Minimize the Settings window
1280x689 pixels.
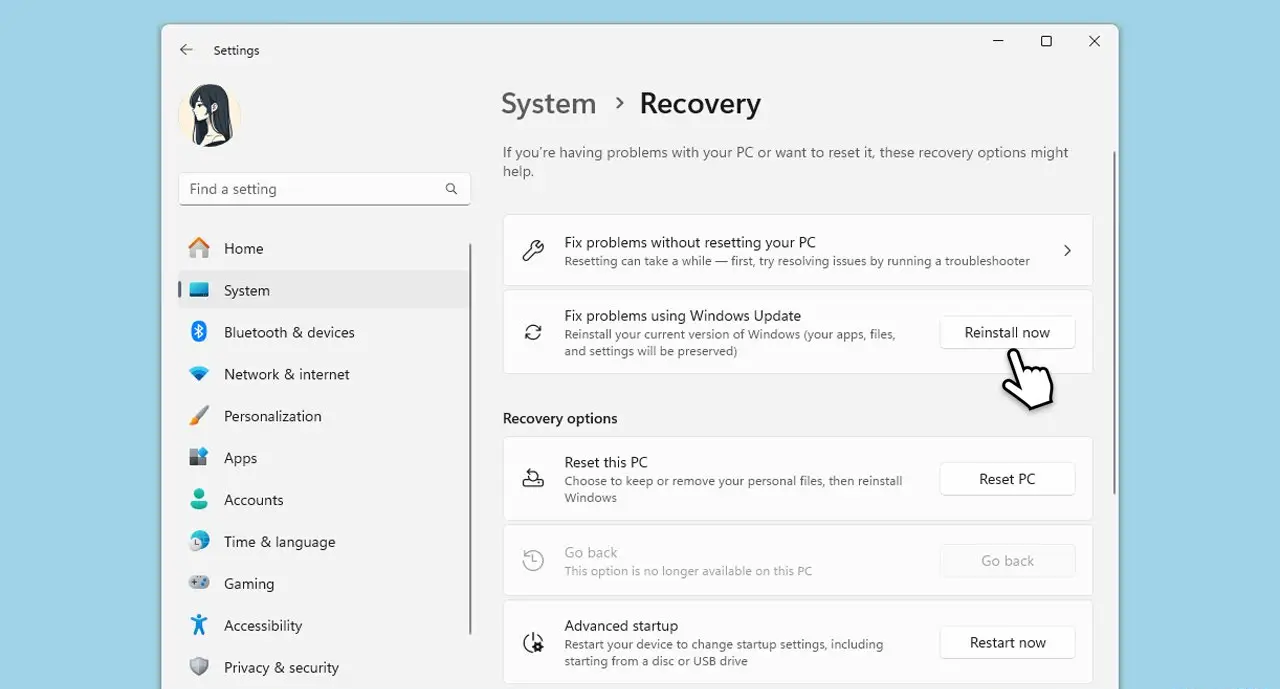[999, 41]
